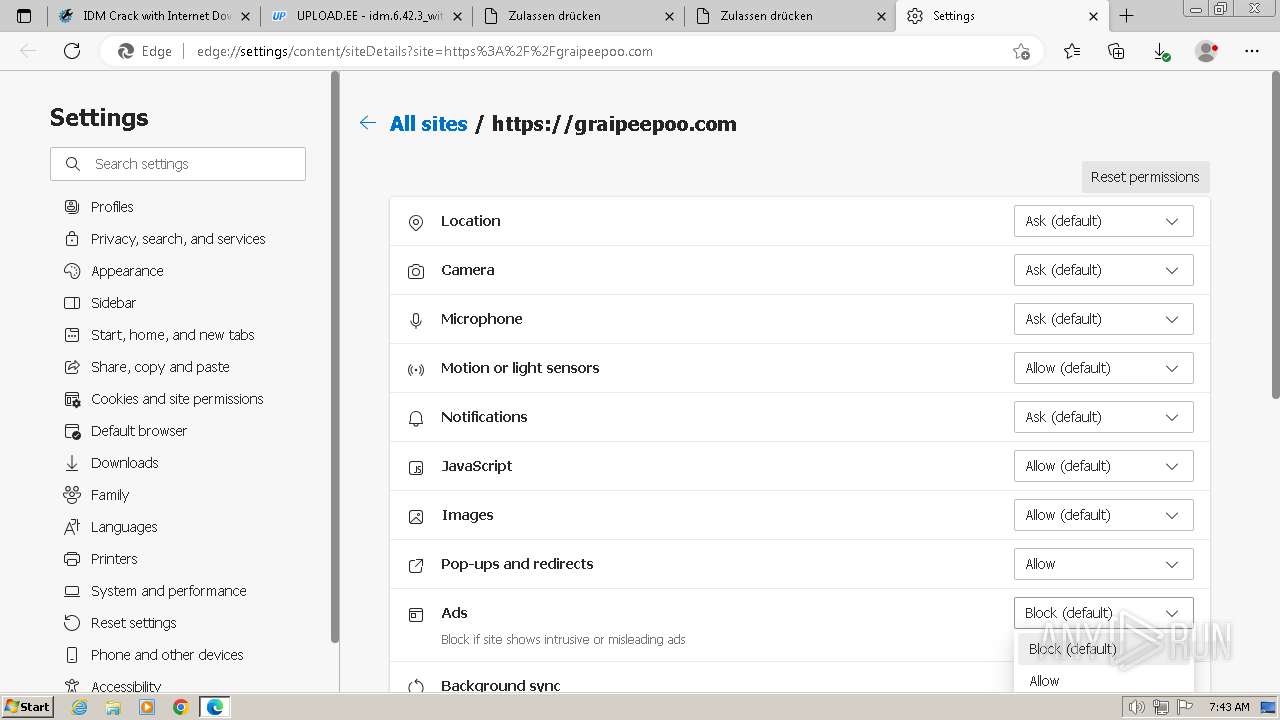
Task: Expand Motion or light sensors dropdown
Action: 1103,368
